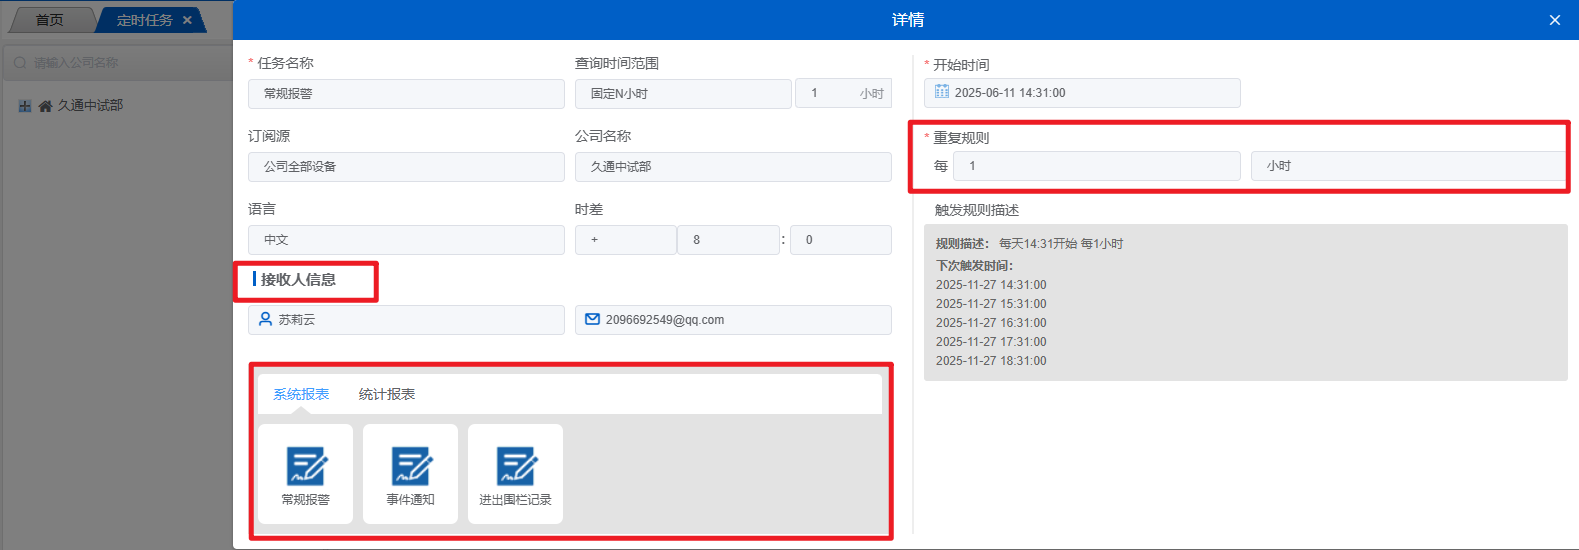
Task: Open the 订阅源 dropdown 公司全部设备
Action: (406, 167)
